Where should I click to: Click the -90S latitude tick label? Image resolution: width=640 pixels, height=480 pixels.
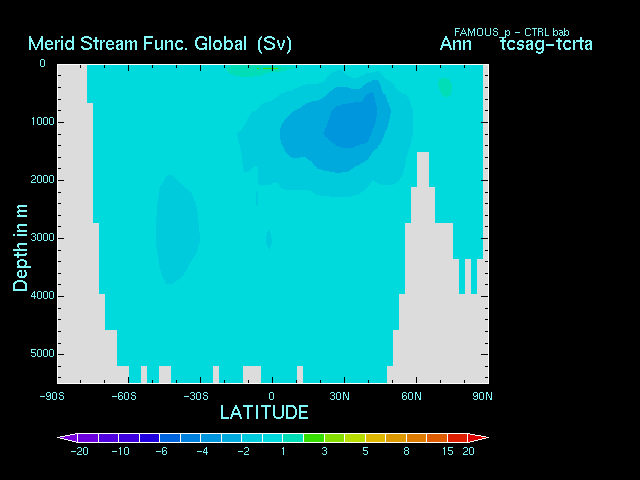(52, 396)
